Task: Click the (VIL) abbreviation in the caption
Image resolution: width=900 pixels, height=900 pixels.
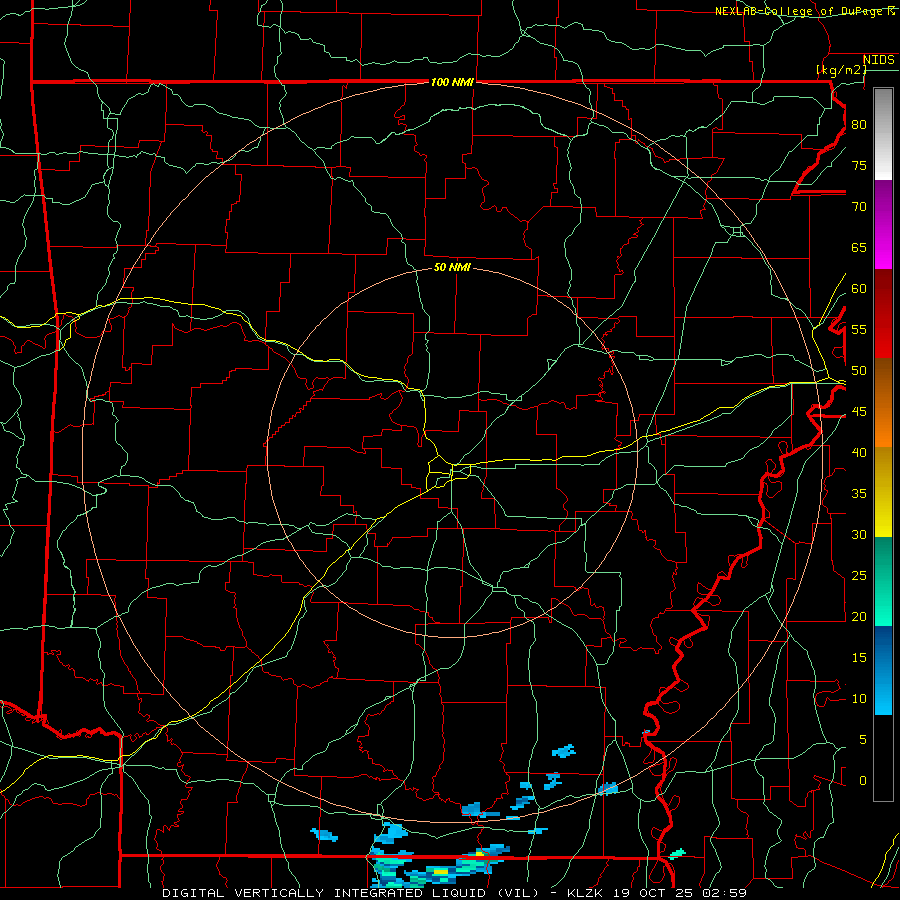Action: point(518,893)
